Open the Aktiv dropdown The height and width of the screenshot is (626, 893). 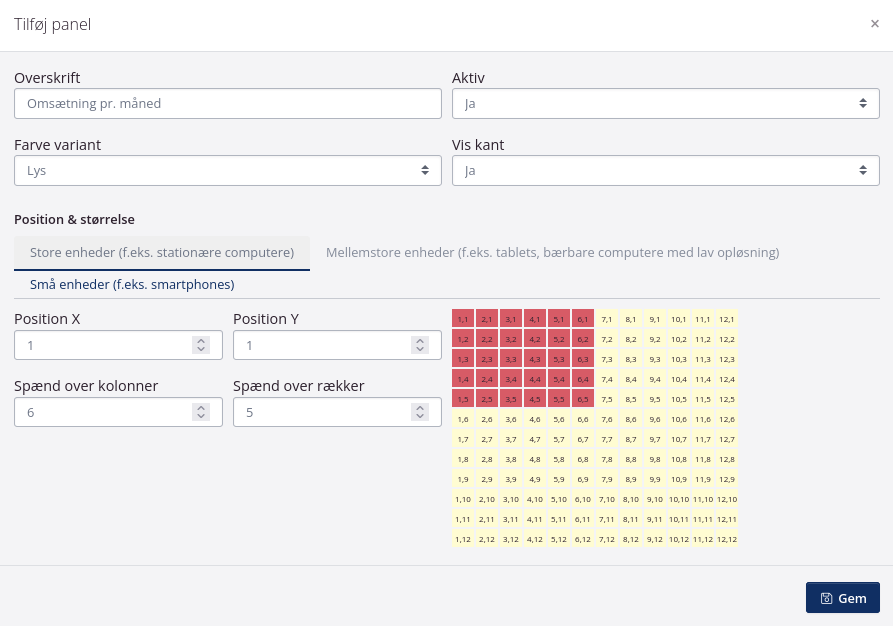click(x=665, y=104)
